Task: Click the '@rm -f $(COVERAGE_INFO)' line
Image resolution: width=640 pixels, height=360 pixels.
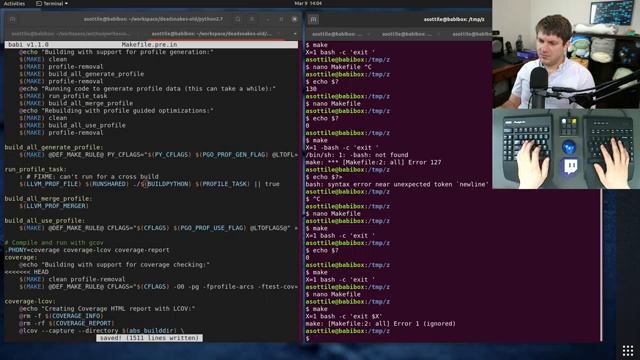Action: [61, 316]
